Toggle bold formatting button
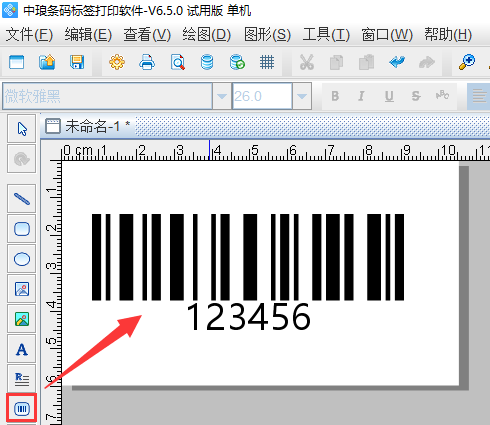 pyautogui.click(x=335, y=96)
